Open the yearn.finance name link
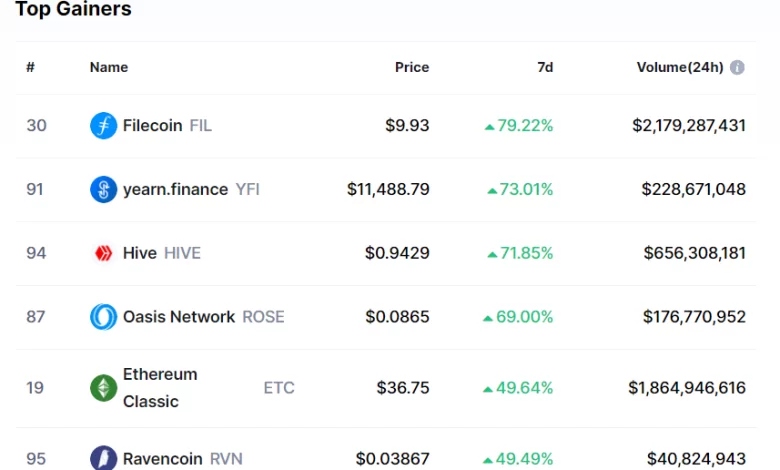The image size is (780, 470). click(x=175, y=189)
